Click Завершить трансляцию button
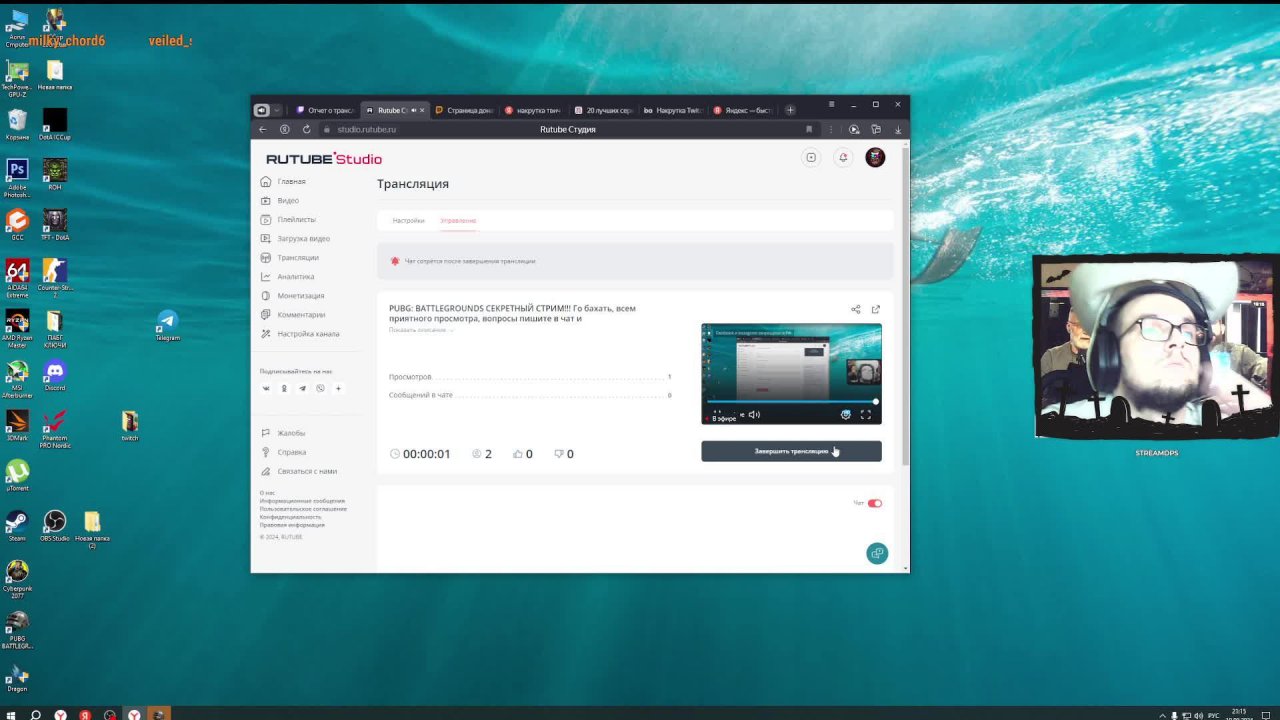 (791, 452)
